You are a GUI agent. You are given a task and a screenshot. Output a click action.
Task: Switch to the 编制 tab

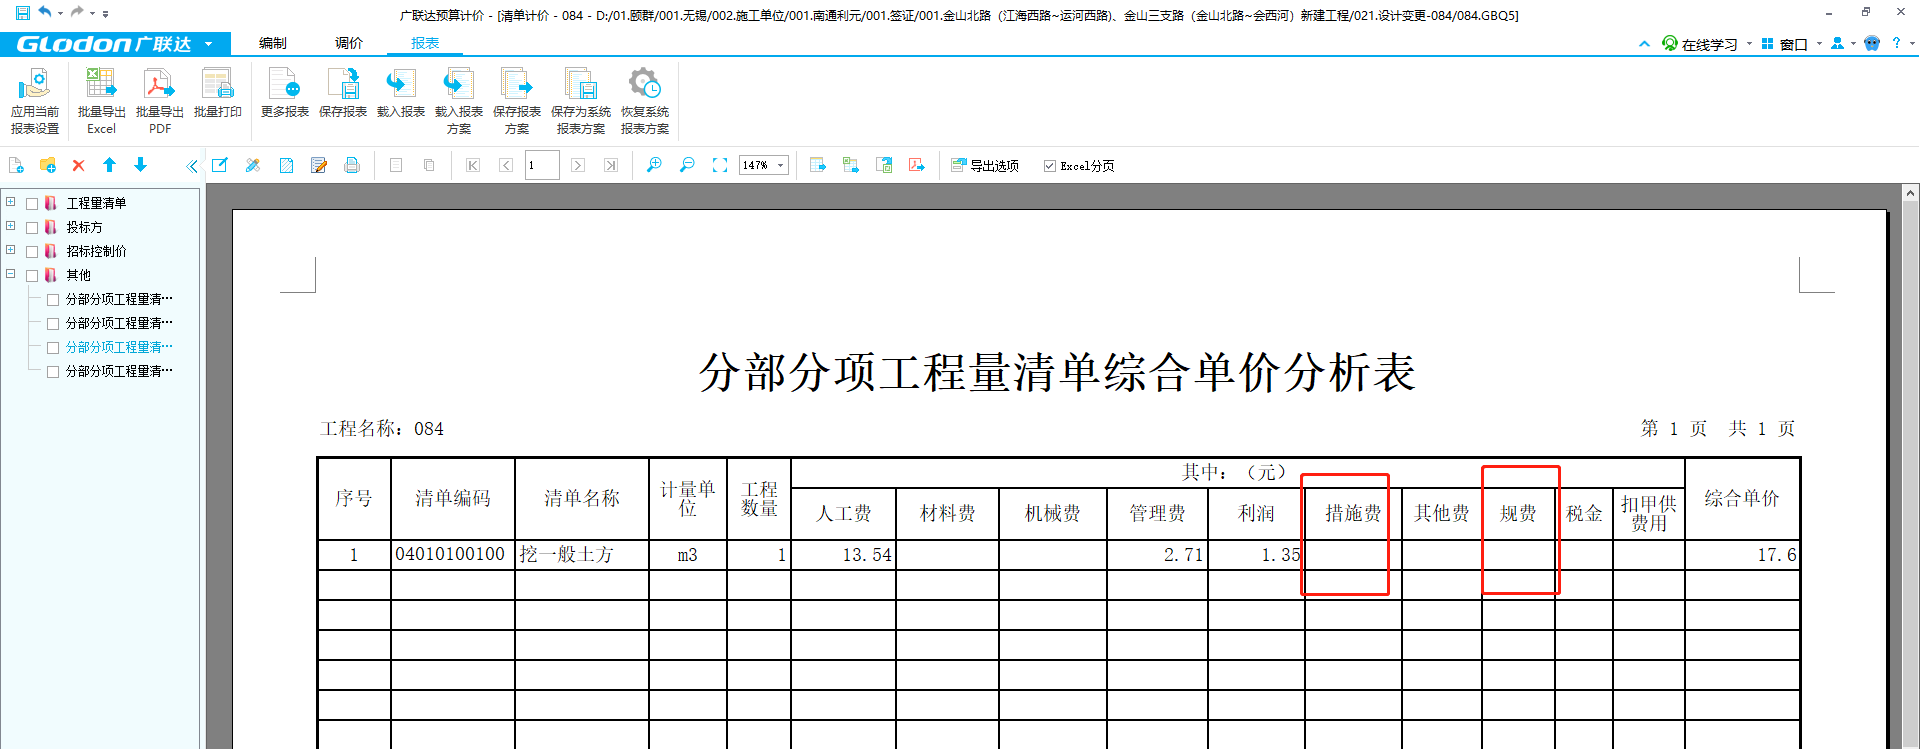(273, 43)
